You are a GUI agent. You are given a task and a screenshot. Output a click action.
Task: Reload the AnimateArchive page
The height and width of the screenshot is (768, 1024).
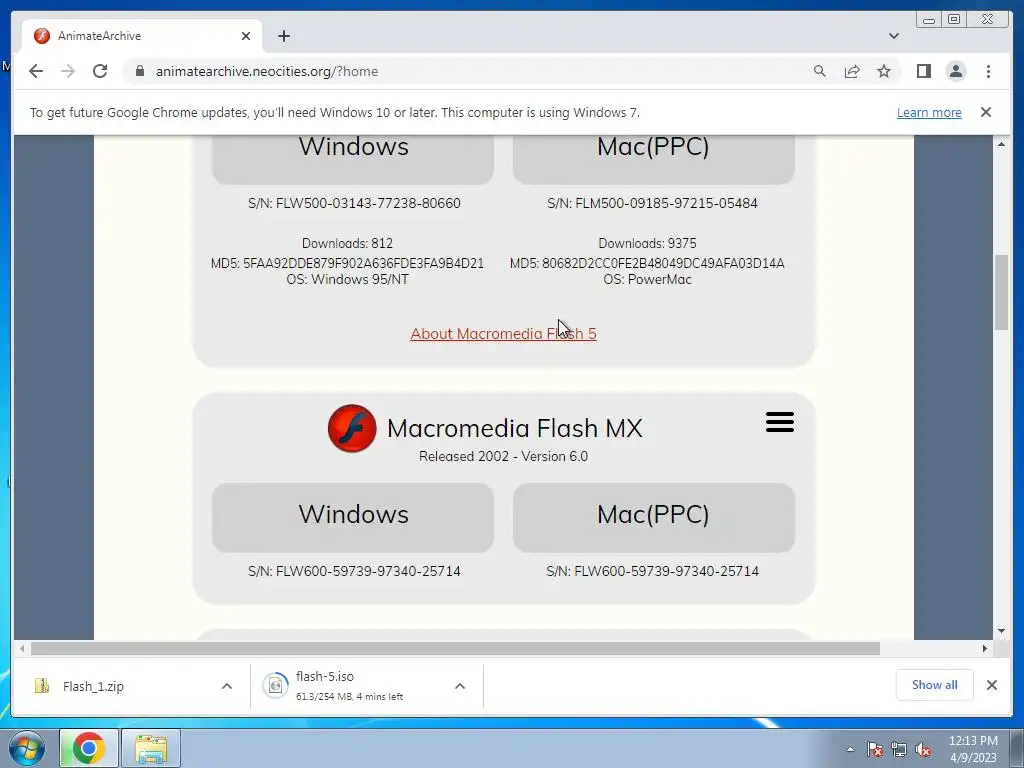(100, 71)
